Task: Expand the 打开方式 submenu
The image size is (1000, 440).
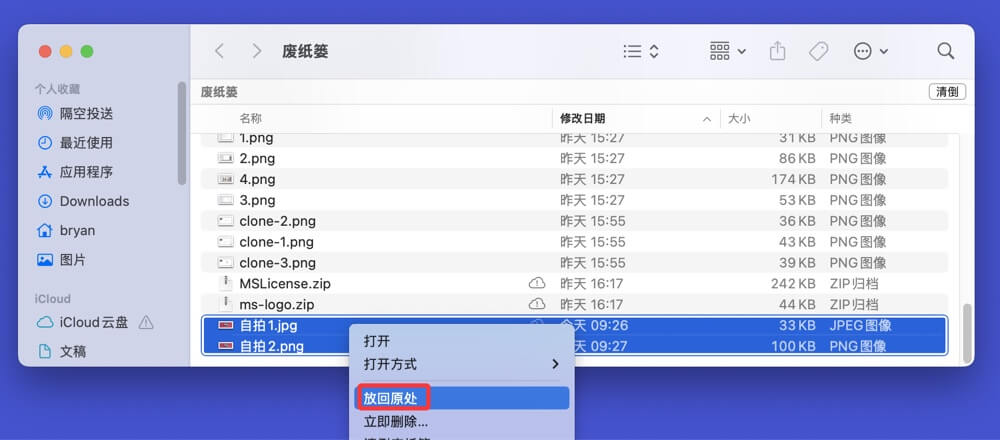Action: pyautogui.click(x=461, y=364)
